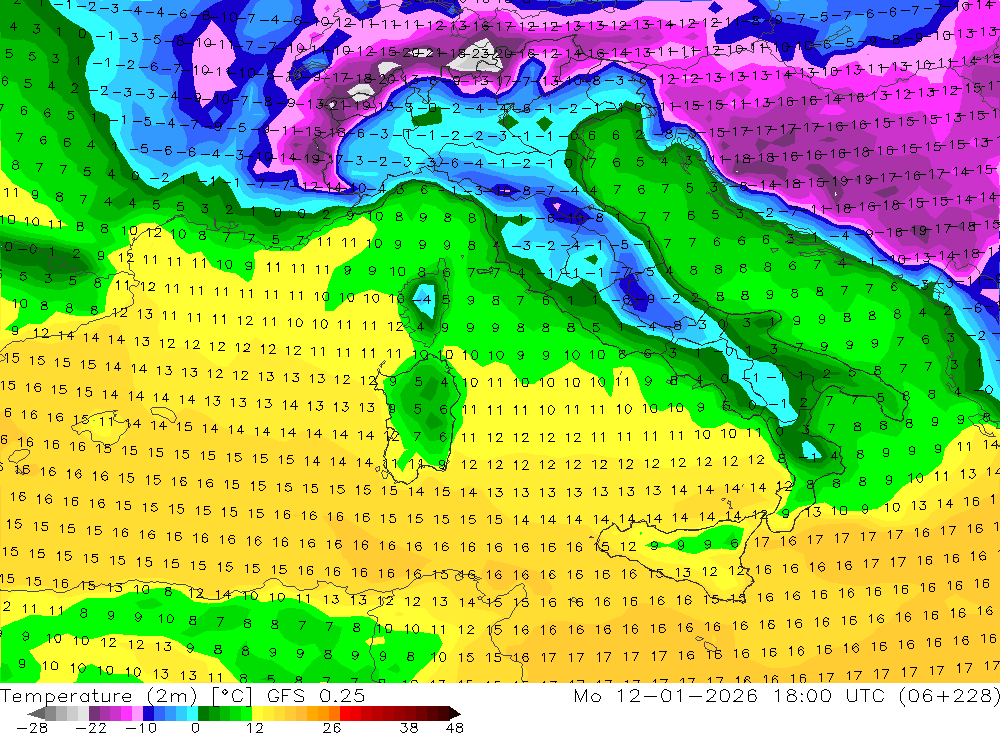
Task: Pick the bright yellow swatch after green
Action: 258,713
